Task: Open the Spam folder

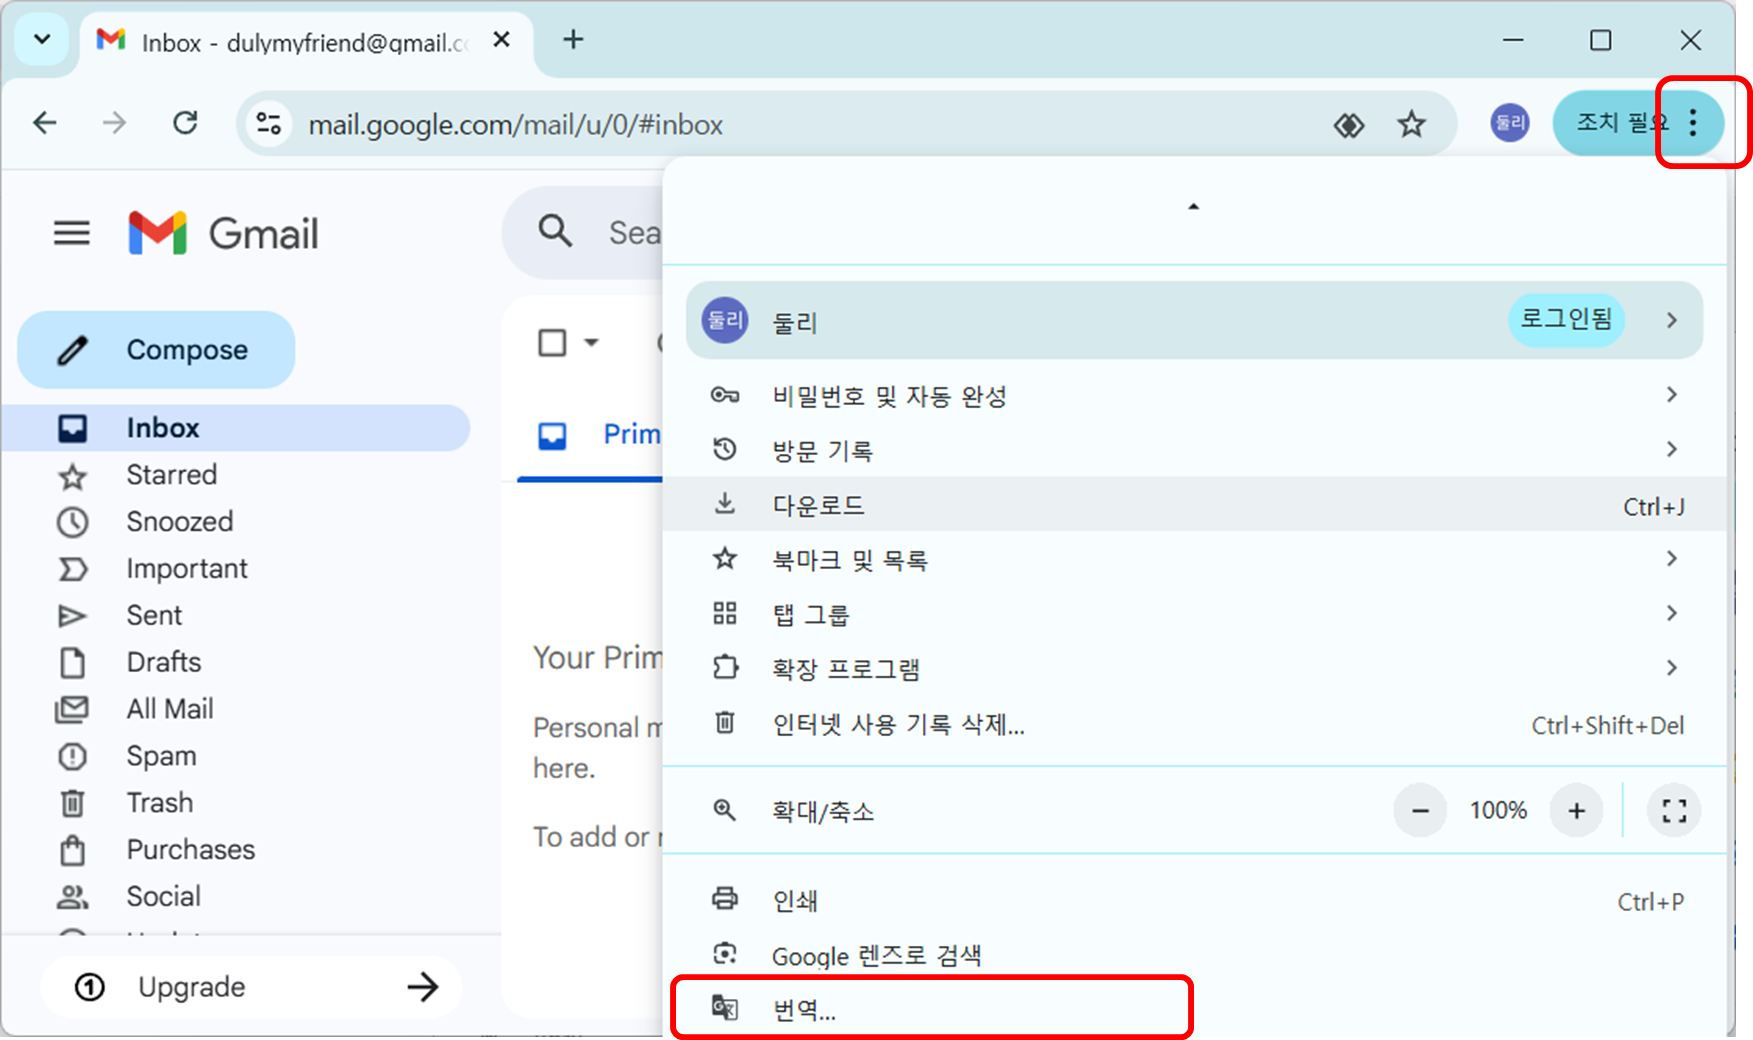Action: (x=236, y=756)
